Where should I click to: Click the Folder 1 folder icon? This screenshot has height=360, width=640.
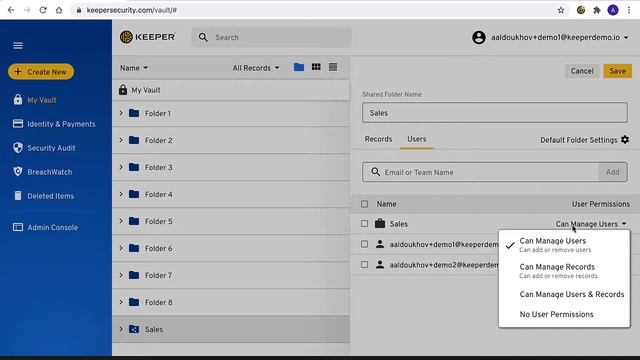pos(134,113)
